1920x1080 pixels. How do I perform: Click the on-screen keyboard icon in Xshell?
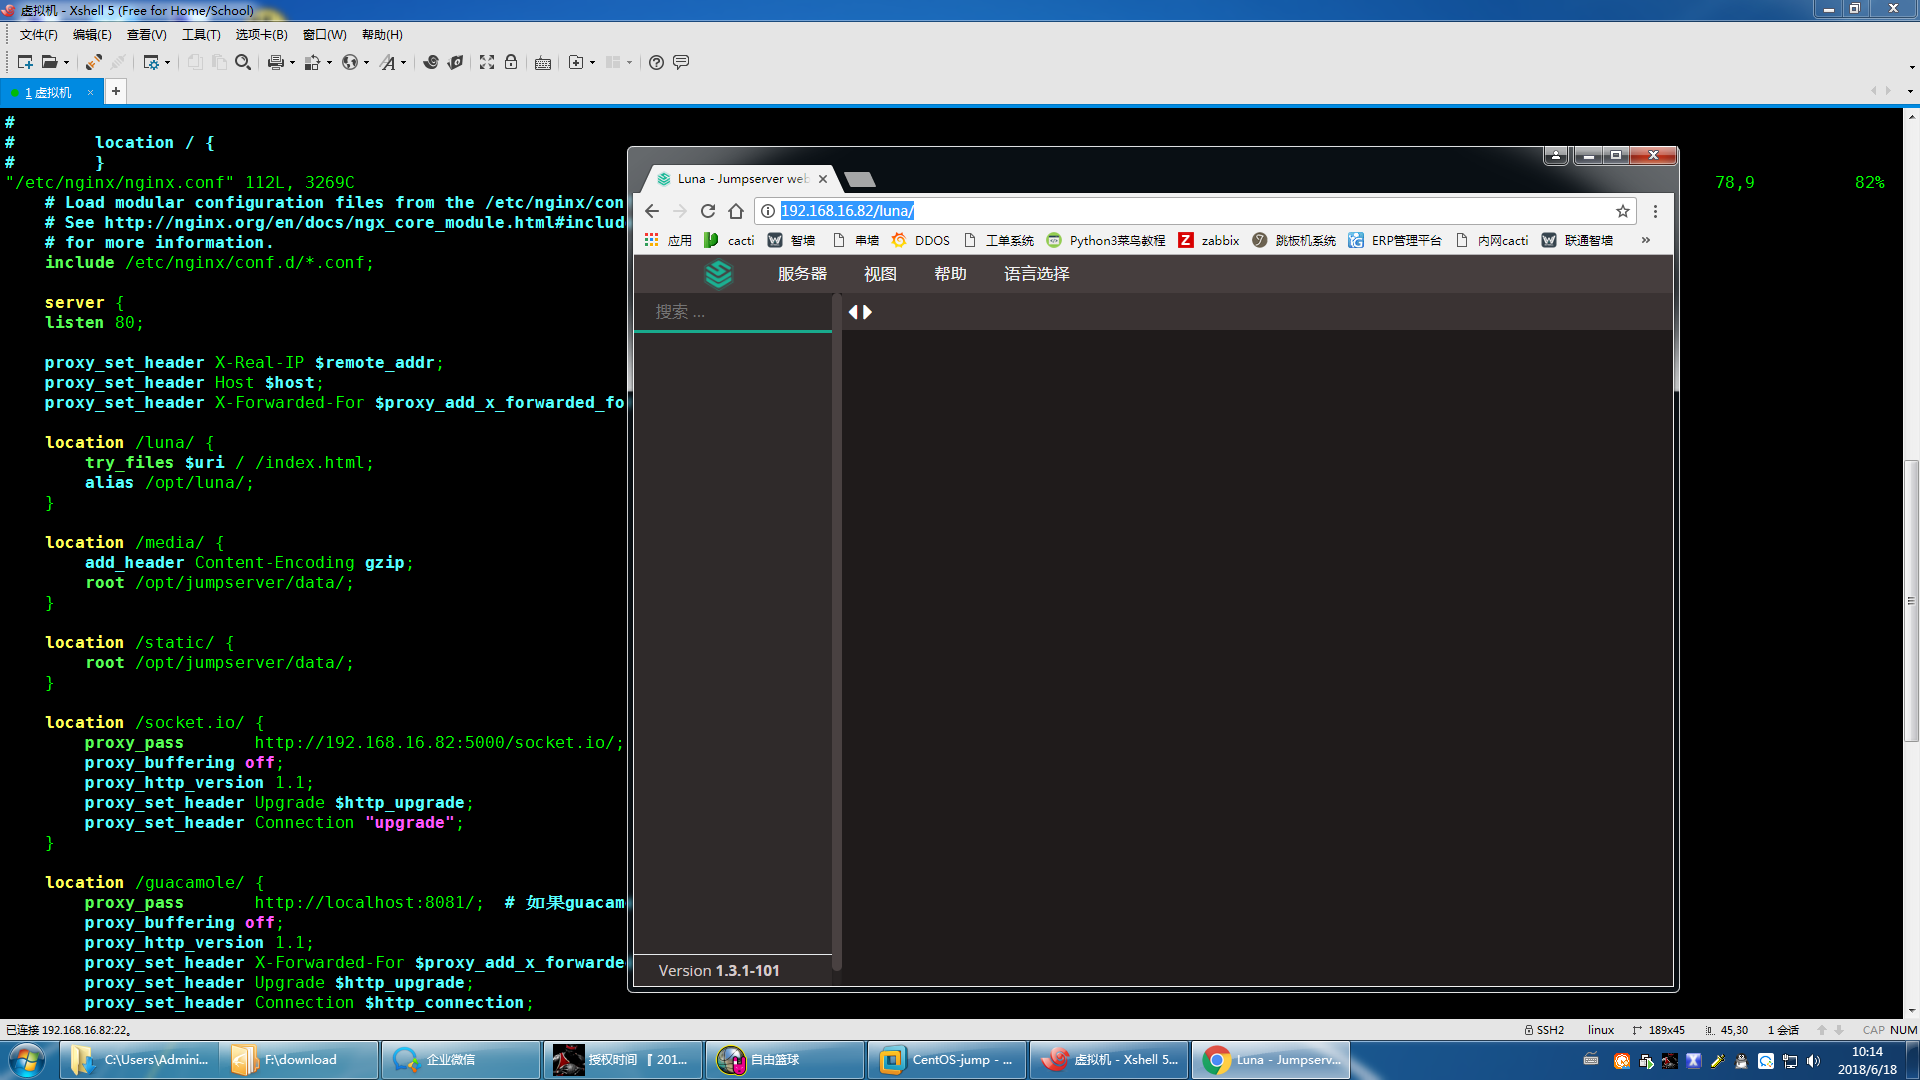[x=542, y=62]
